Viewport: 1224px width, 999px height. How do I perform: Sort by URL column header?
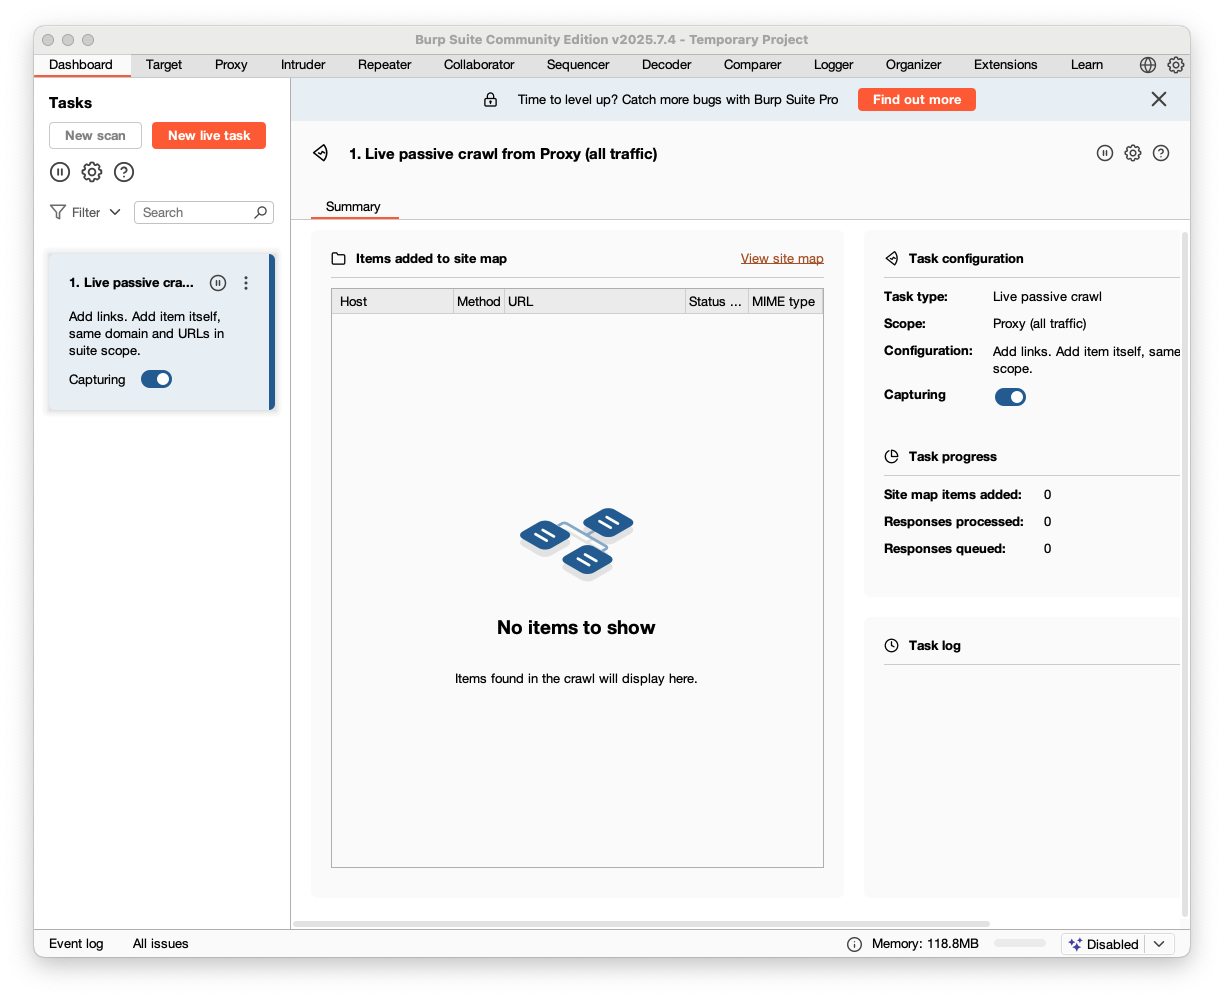pyautogui.click(x=594, y=301)
